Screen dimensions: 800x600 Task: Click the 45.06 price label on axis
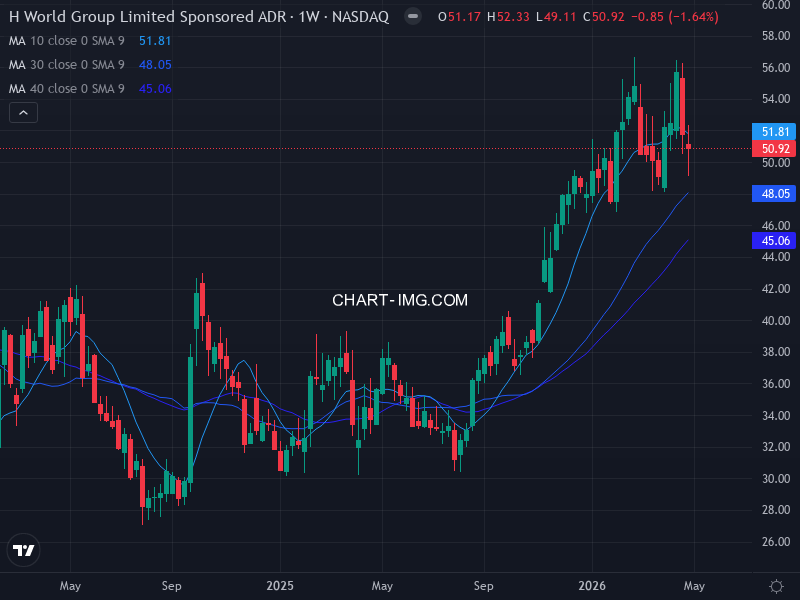tap(774, 240)
